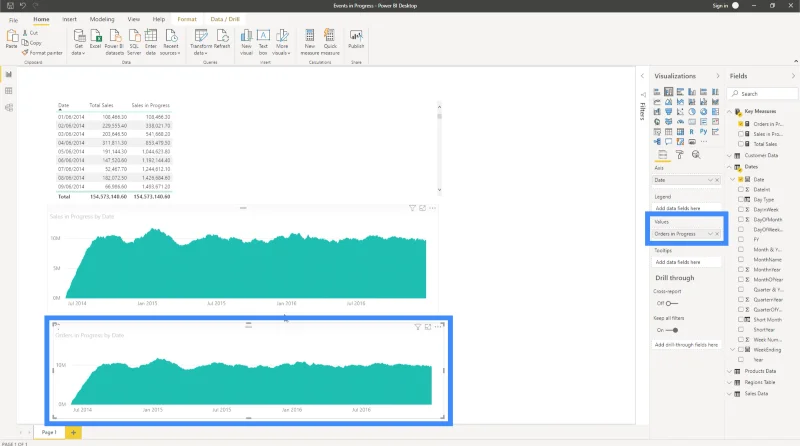Remove Orders in Progress from Values well
The image size is (800, 446).
pyautogui.click(x=717, y=234)
